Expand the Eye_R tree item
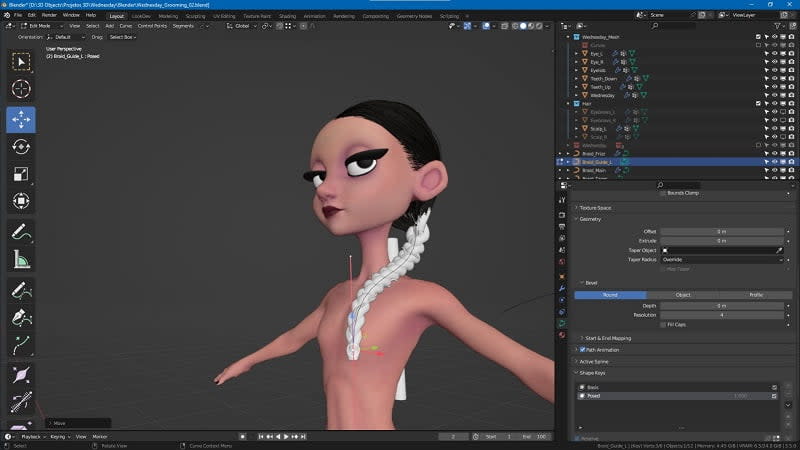Image resolution: width=800 pixels, height=450 pixels. click(577, 62)
